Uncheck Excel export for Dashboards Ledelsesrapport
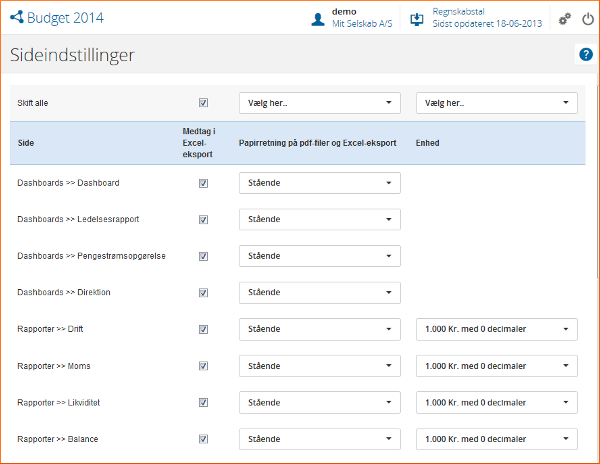600x464 pixels. 204,220
